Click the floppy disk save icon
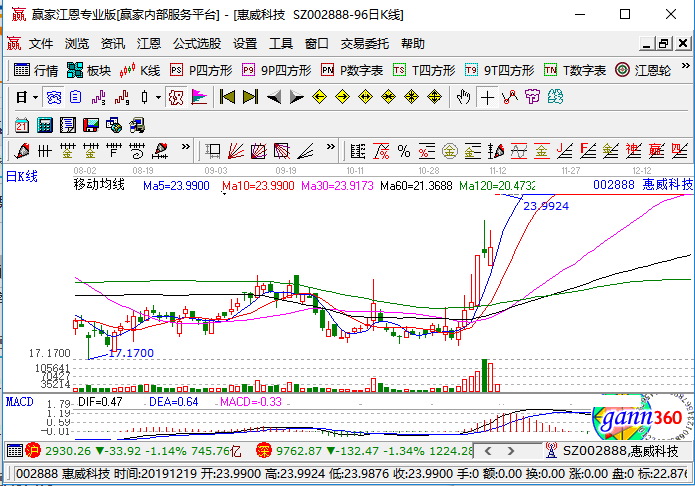The width and height of the screenshot is (695, 486). click(91, 125)
